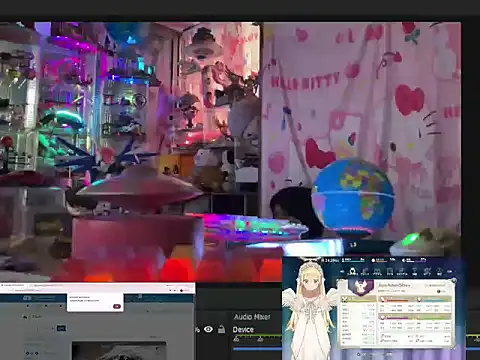Click the right arrow of game menu row
Viewport: 480px width, 360px height.
[449, 272]
